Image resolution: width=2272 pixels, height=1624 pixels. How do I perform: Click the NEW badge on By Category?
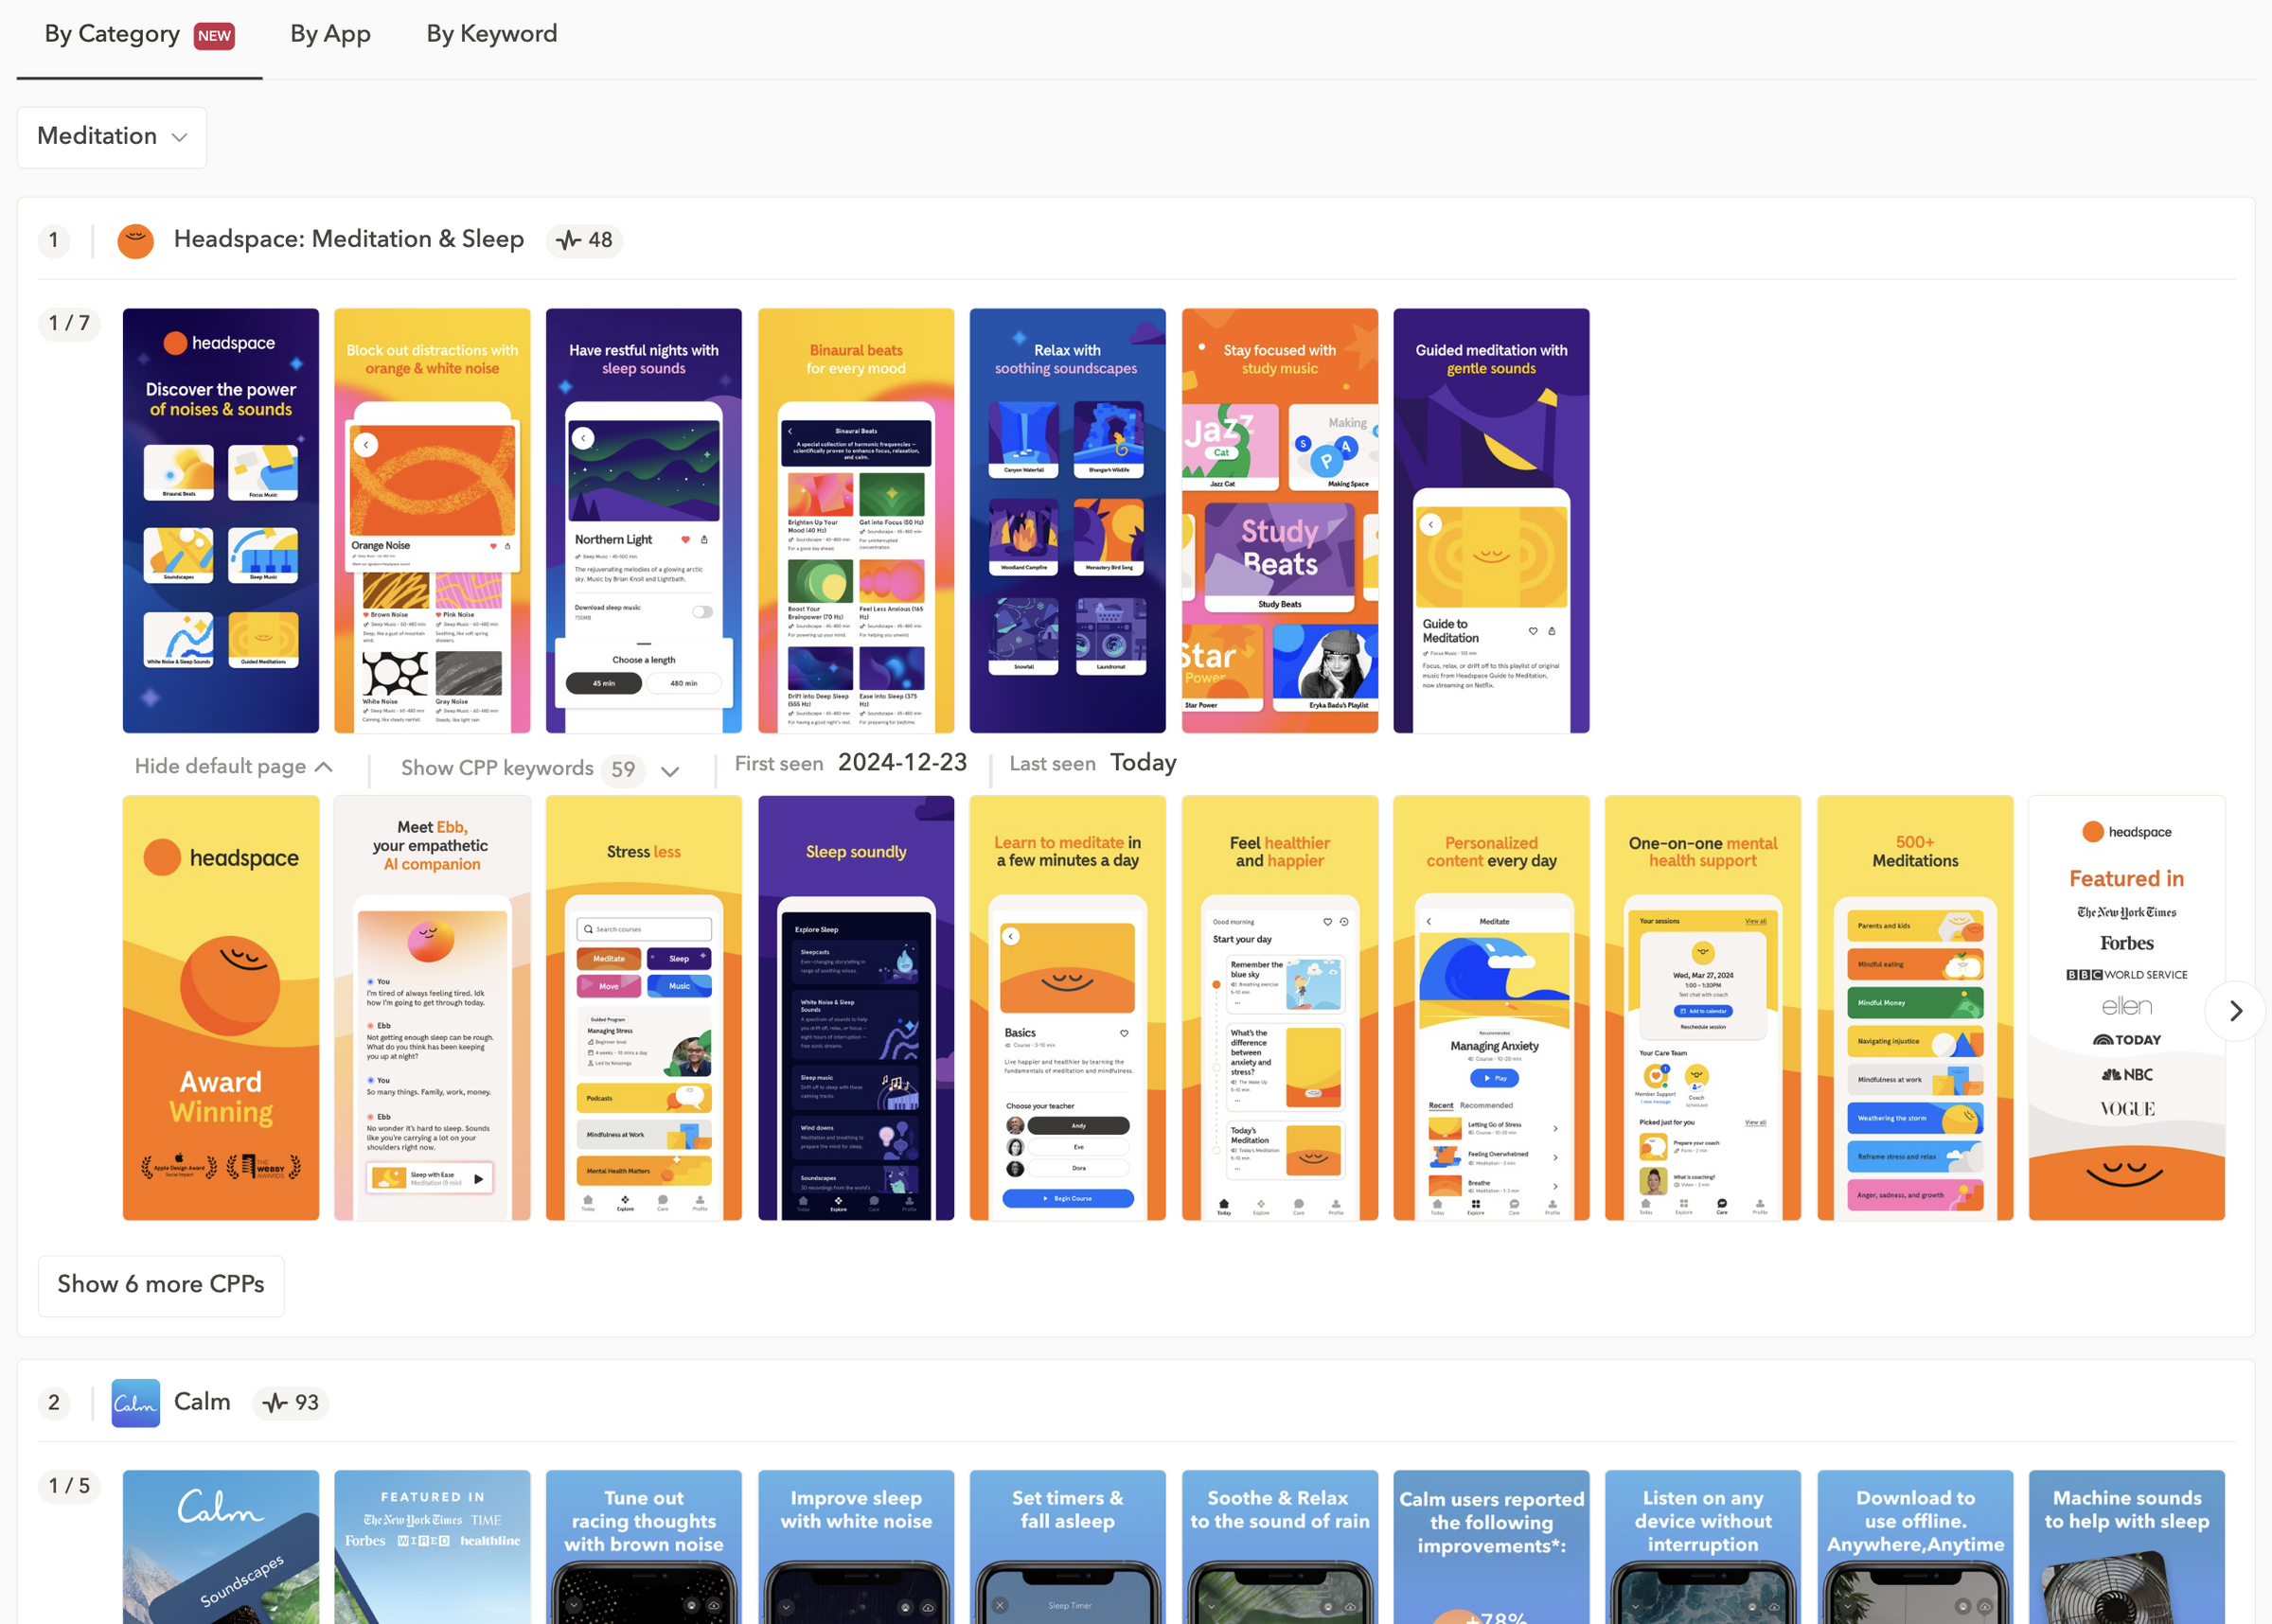[x=214, y=36]
